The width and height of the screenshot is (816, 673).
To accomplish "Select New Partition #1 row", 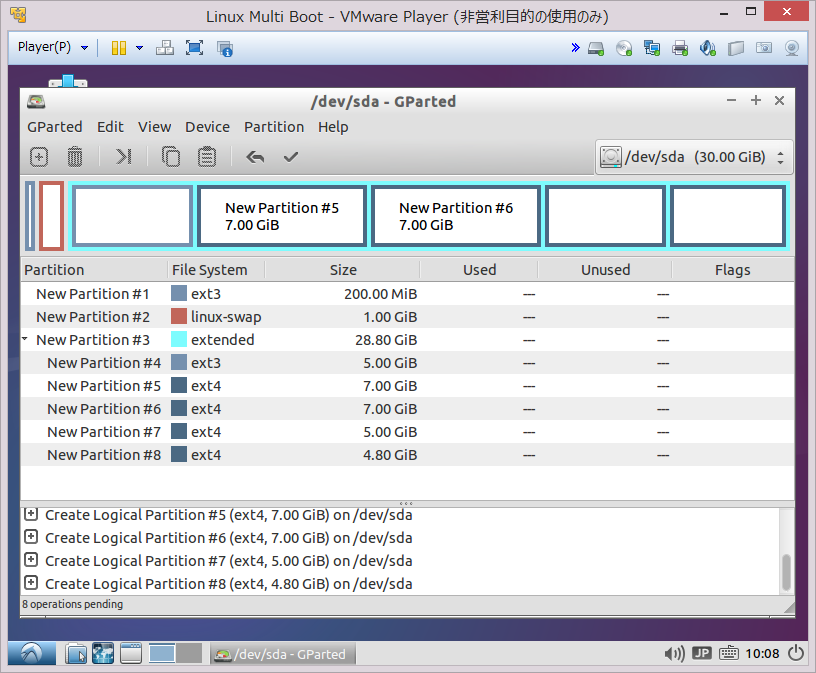I will 407,294.
